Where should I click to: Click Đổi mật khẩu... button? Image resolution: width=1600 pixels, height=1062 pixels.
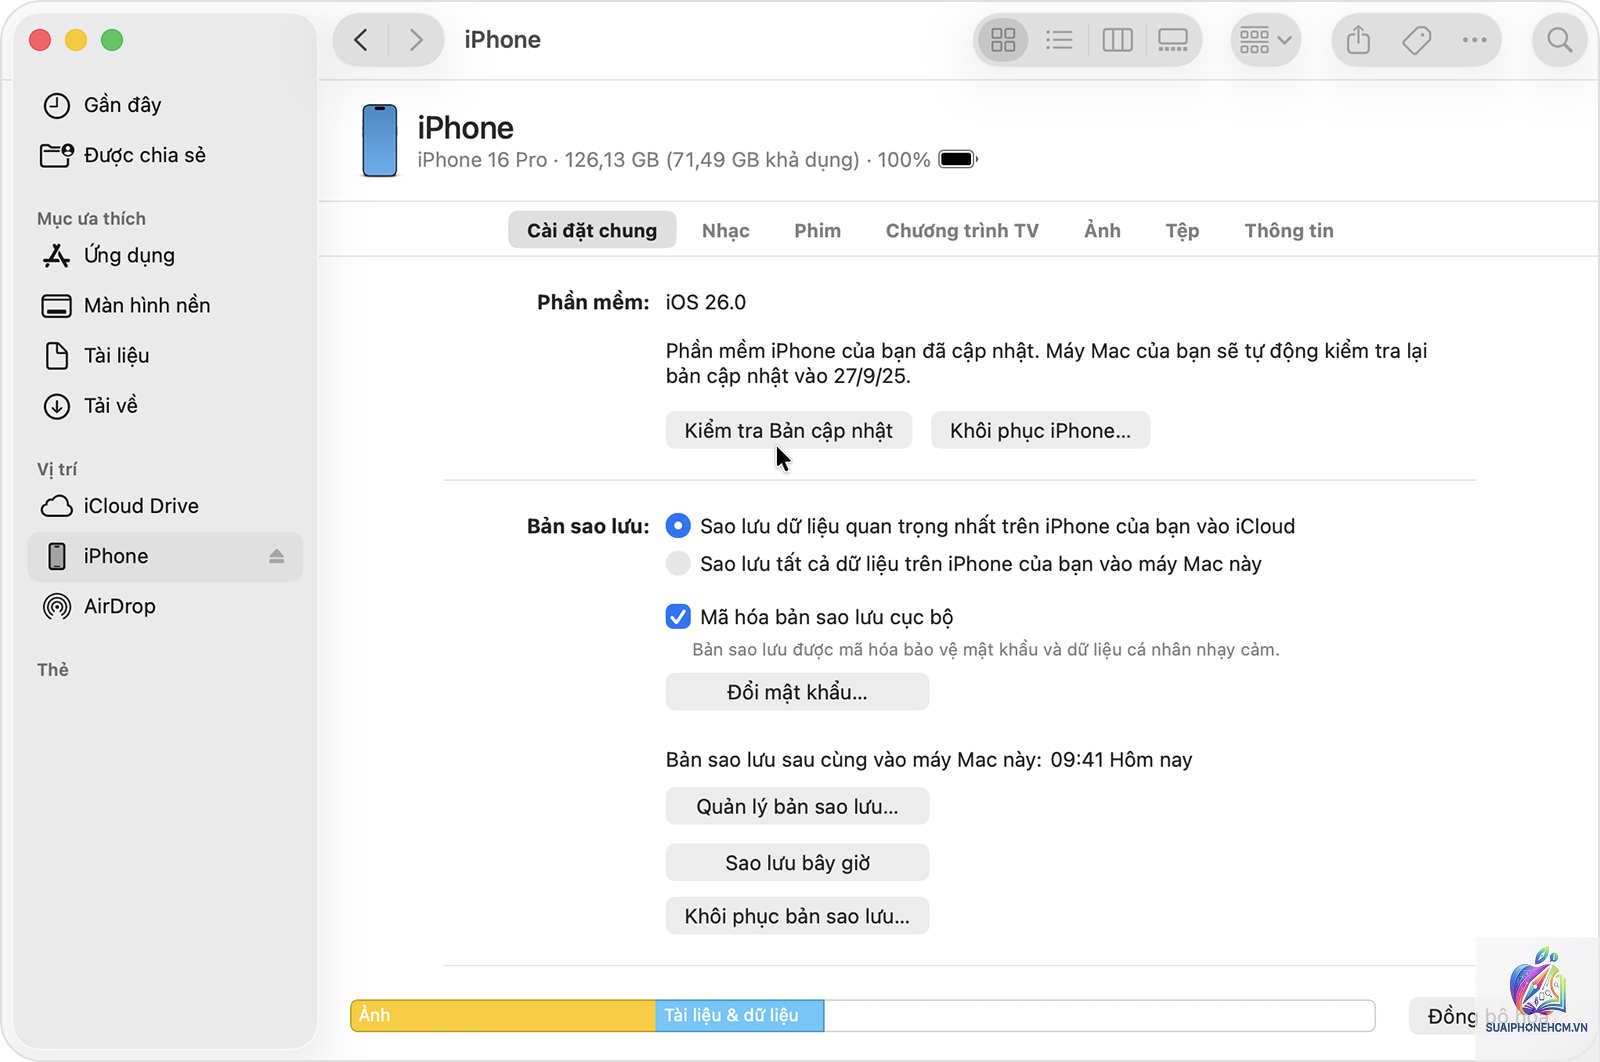(797, 692)
